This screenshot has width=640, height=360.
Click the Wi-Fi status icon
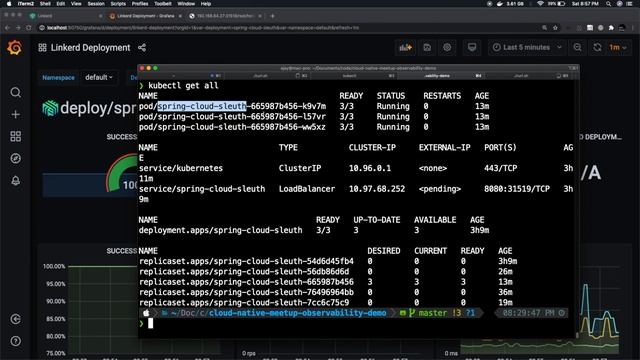tap(540, 4)
